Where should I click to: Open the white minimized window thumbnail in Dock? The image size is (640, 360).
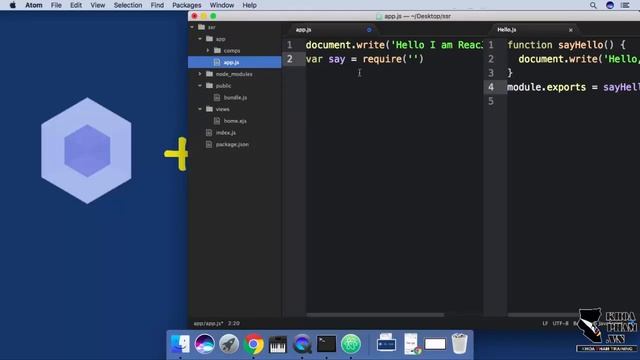tap(435, 344)
